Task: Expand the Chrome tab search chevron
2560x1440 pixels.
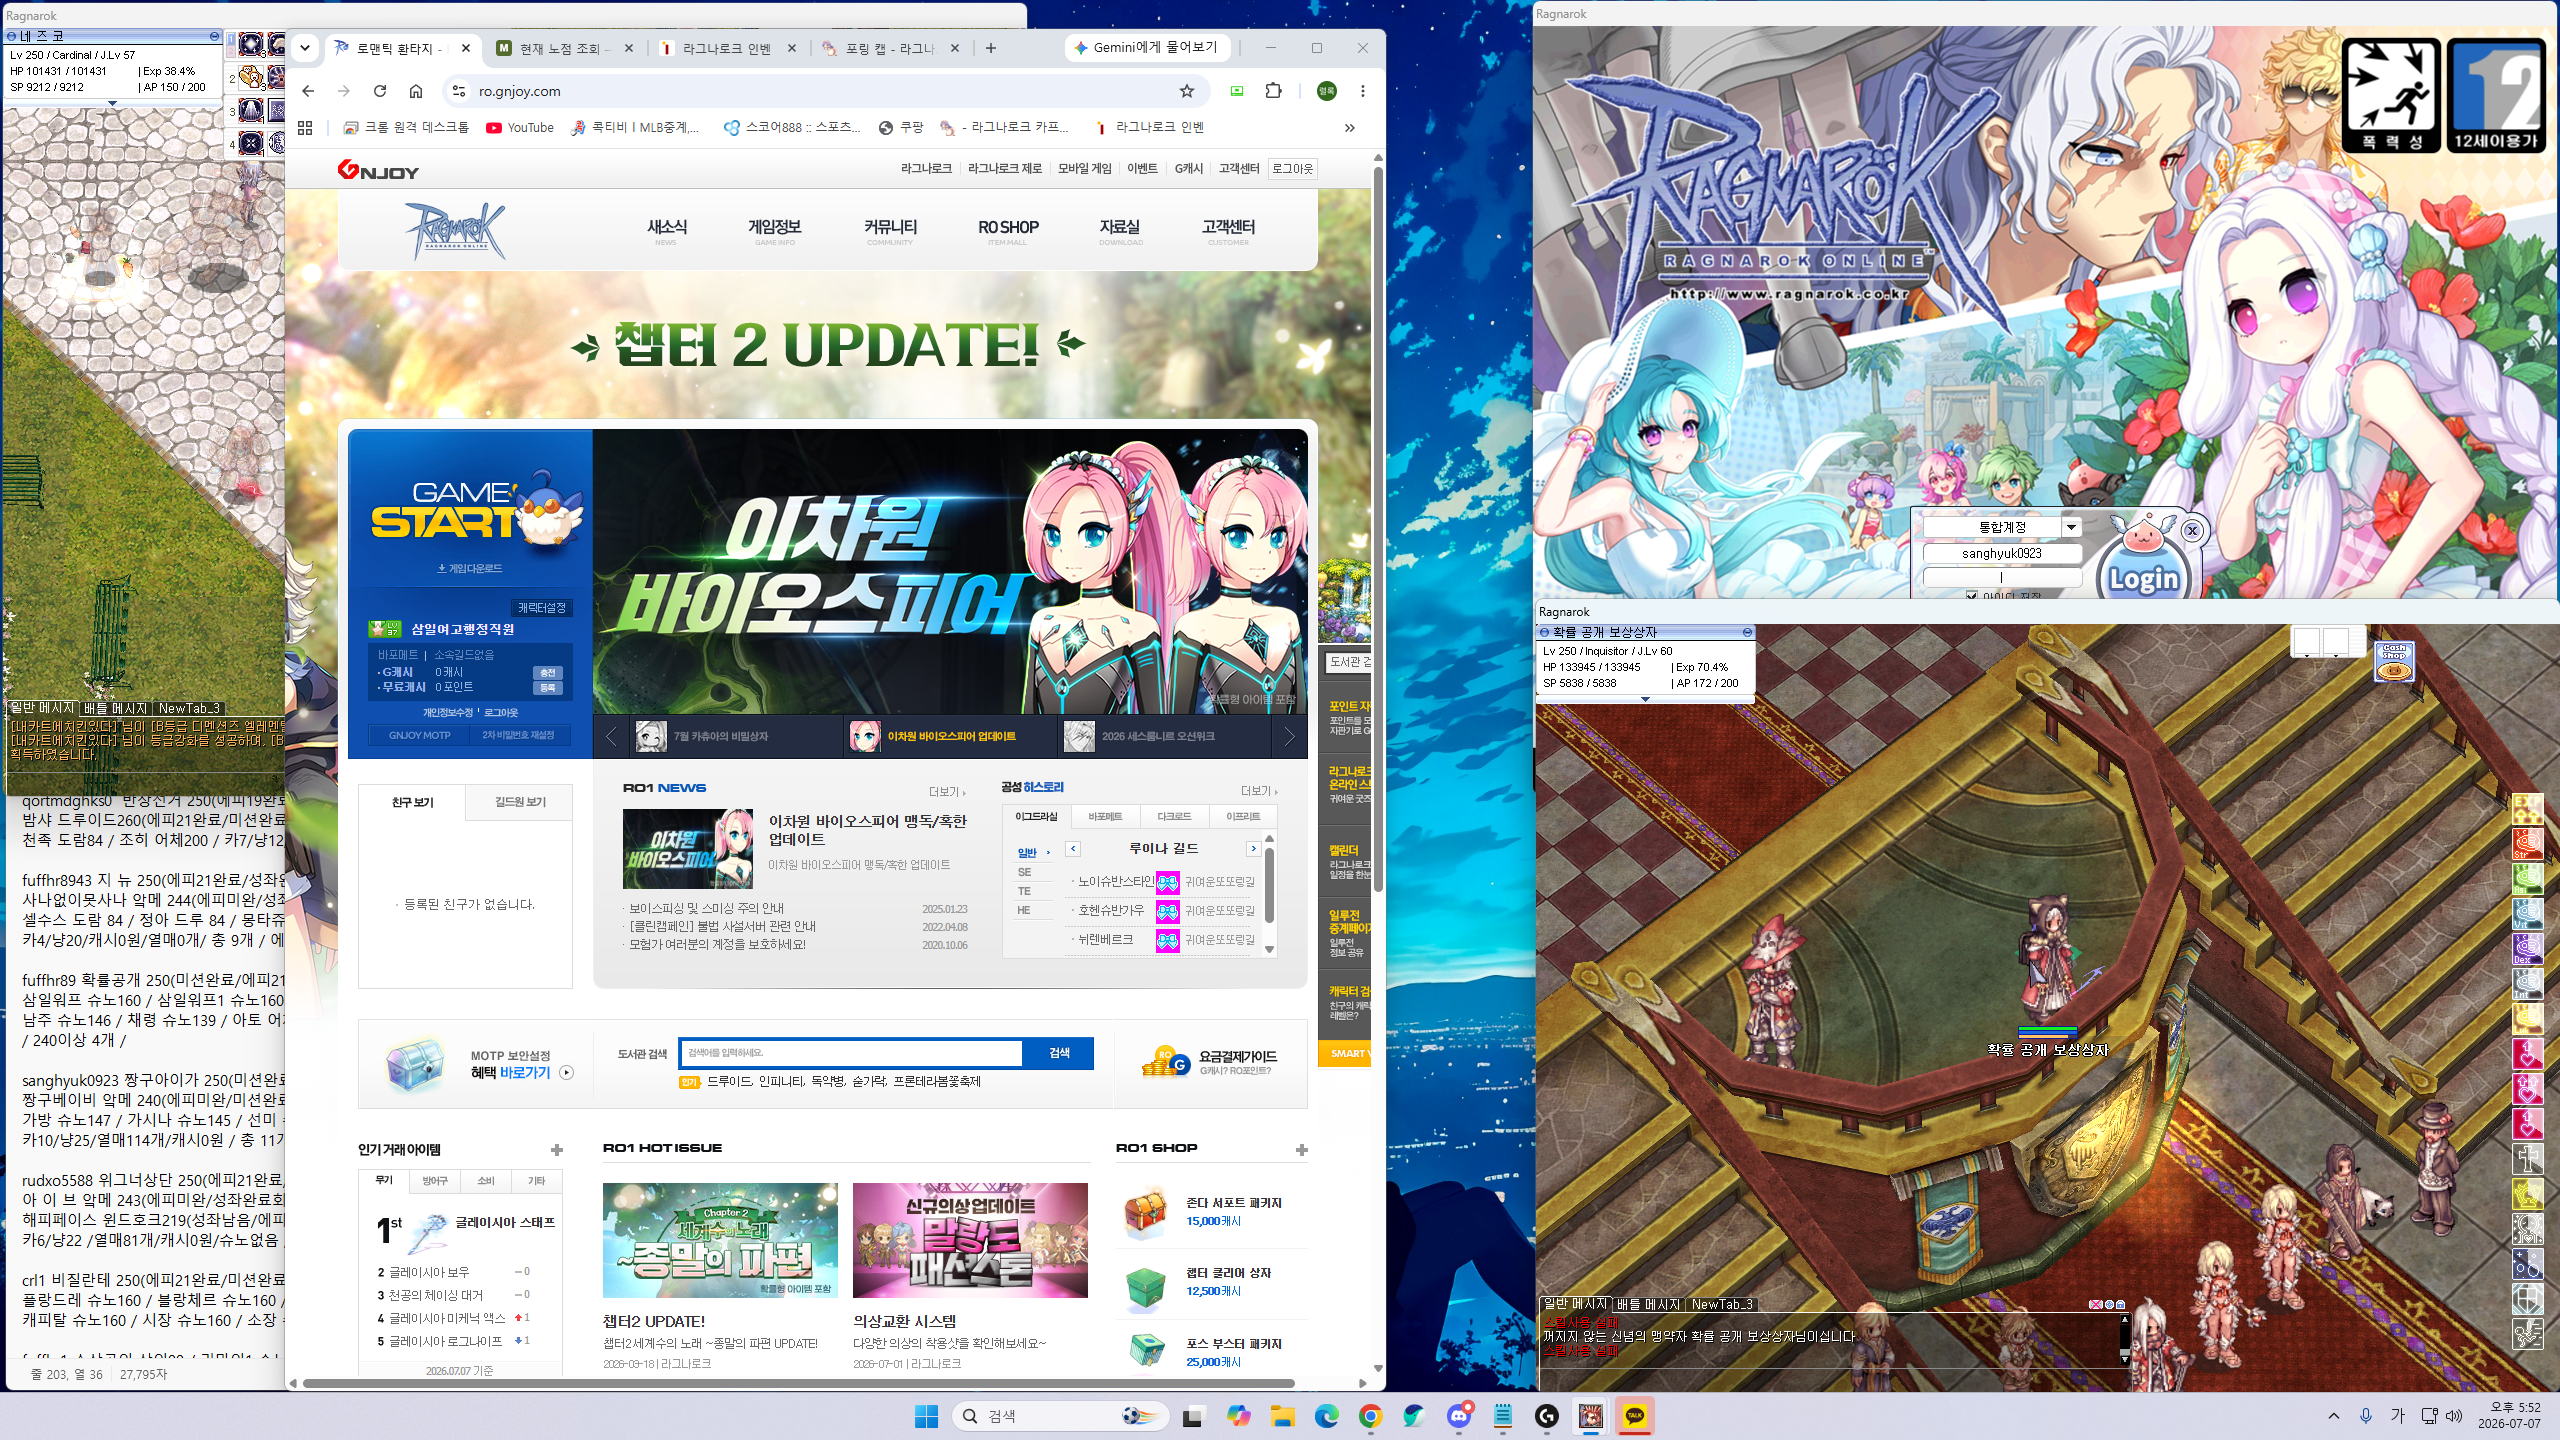Action: point(305,48)
